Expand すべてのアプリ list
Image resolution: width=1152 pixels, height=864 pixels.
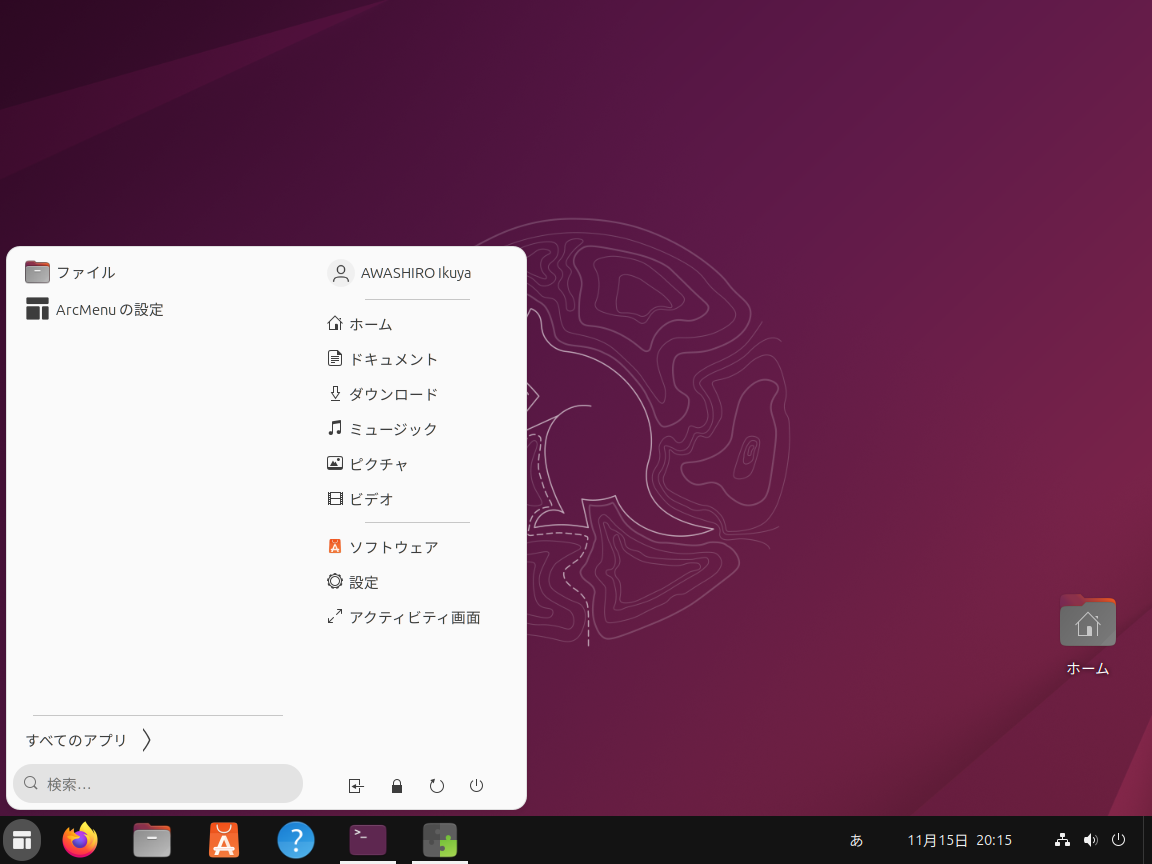pyautogui.click(x=90, y=740)
